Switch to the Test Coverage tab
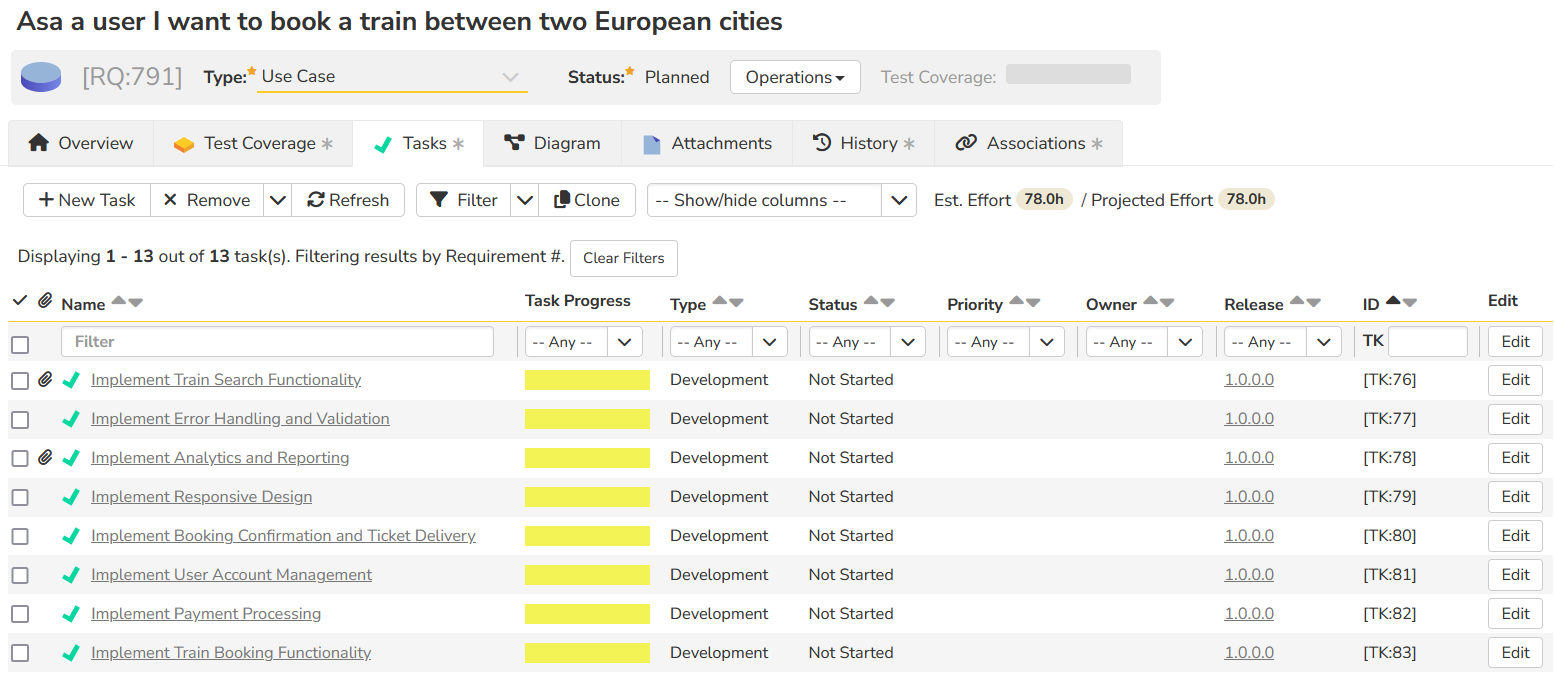The width and height of the screenshot is (1554, 676). point(253,143)
